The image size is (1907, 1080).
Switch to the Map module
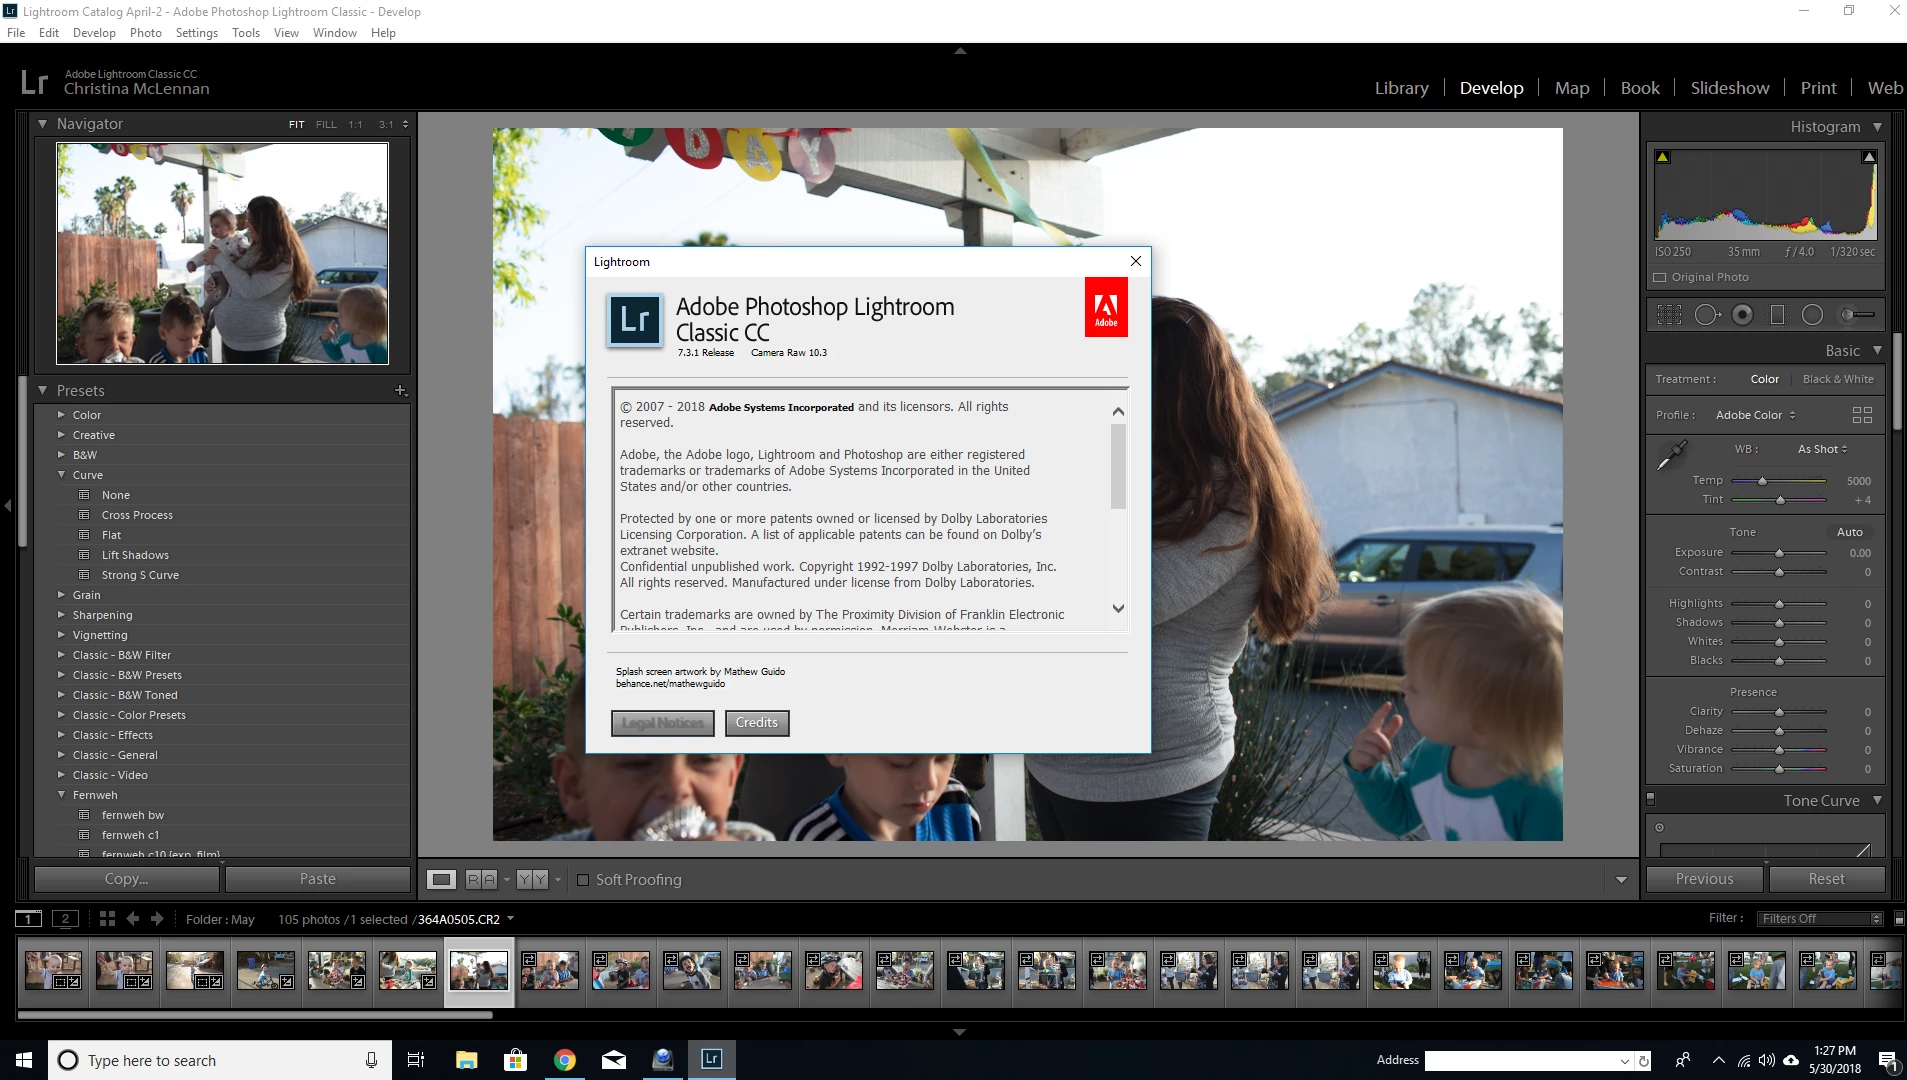1572,88
